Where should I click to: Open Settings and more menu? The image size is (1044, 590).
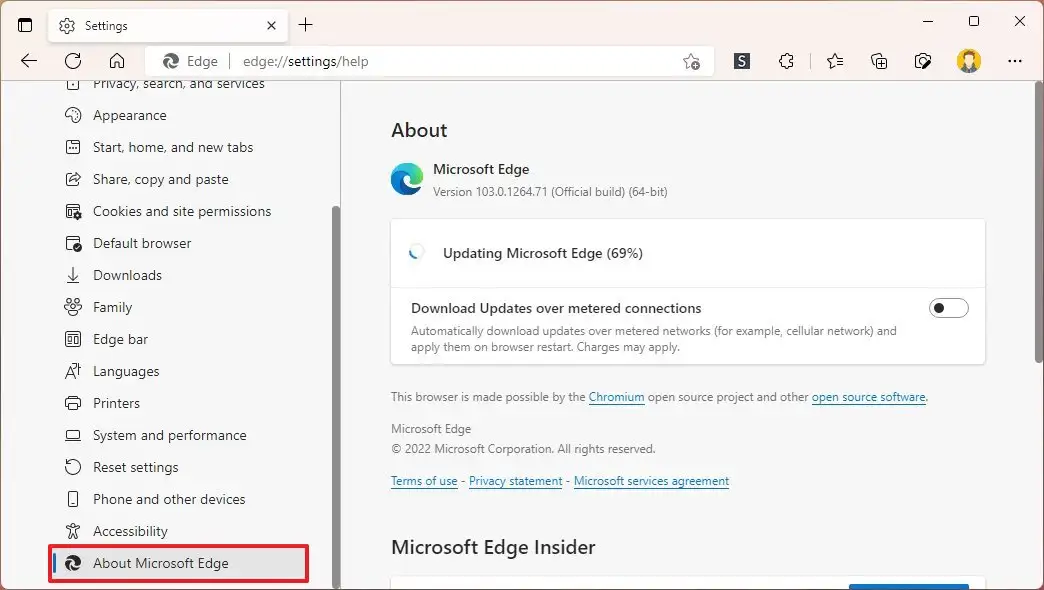(x=1015, y=61)
